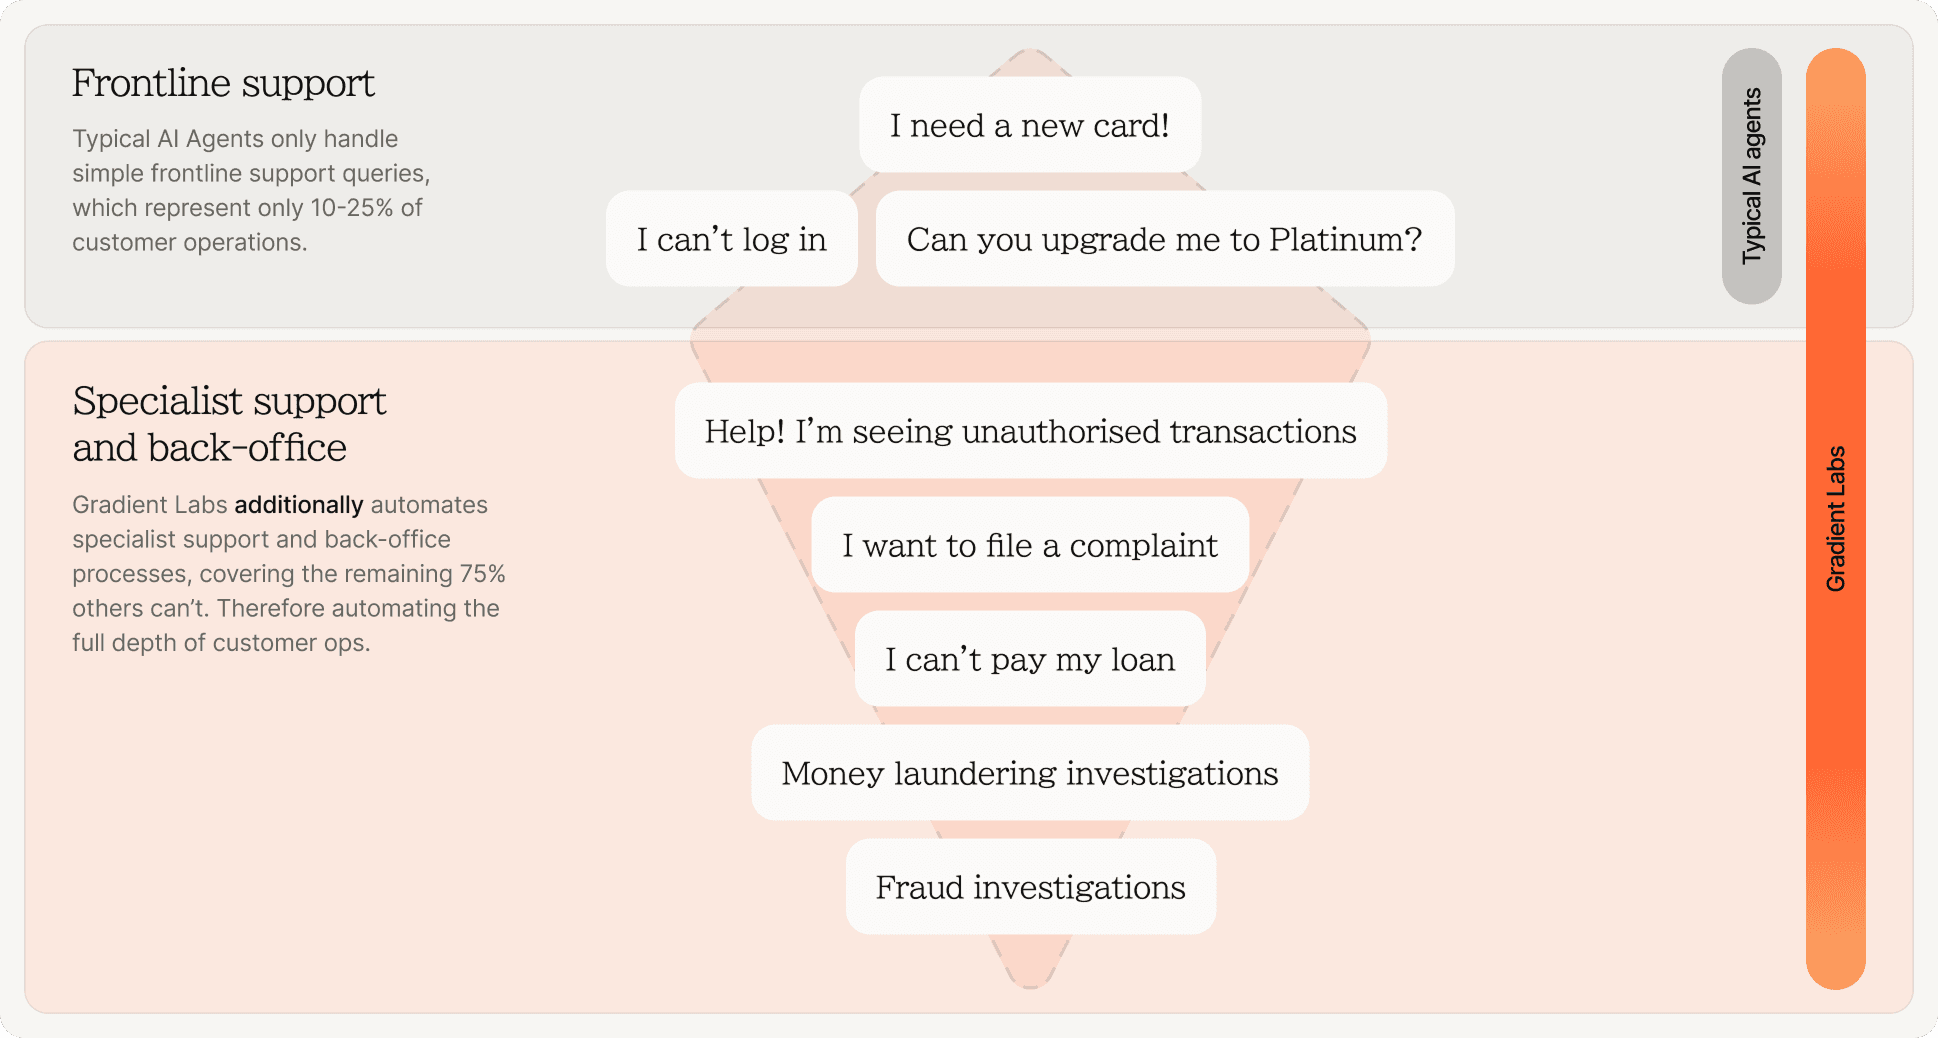This screenshot has width=1938, height=1038.
Task: Click the 'Typical AI agents' rotated label
Action: click(1752, 176)
